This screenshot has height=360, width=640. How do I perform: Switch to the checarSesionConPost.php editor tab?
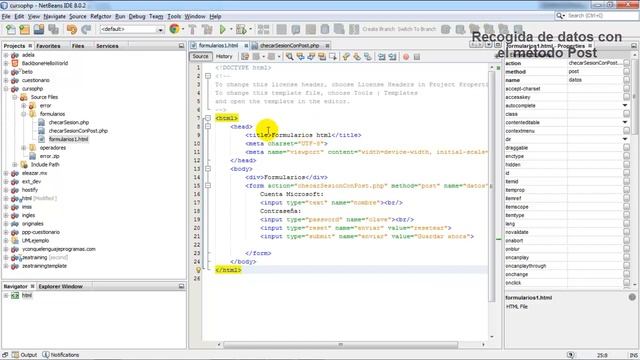click(289, 45)
